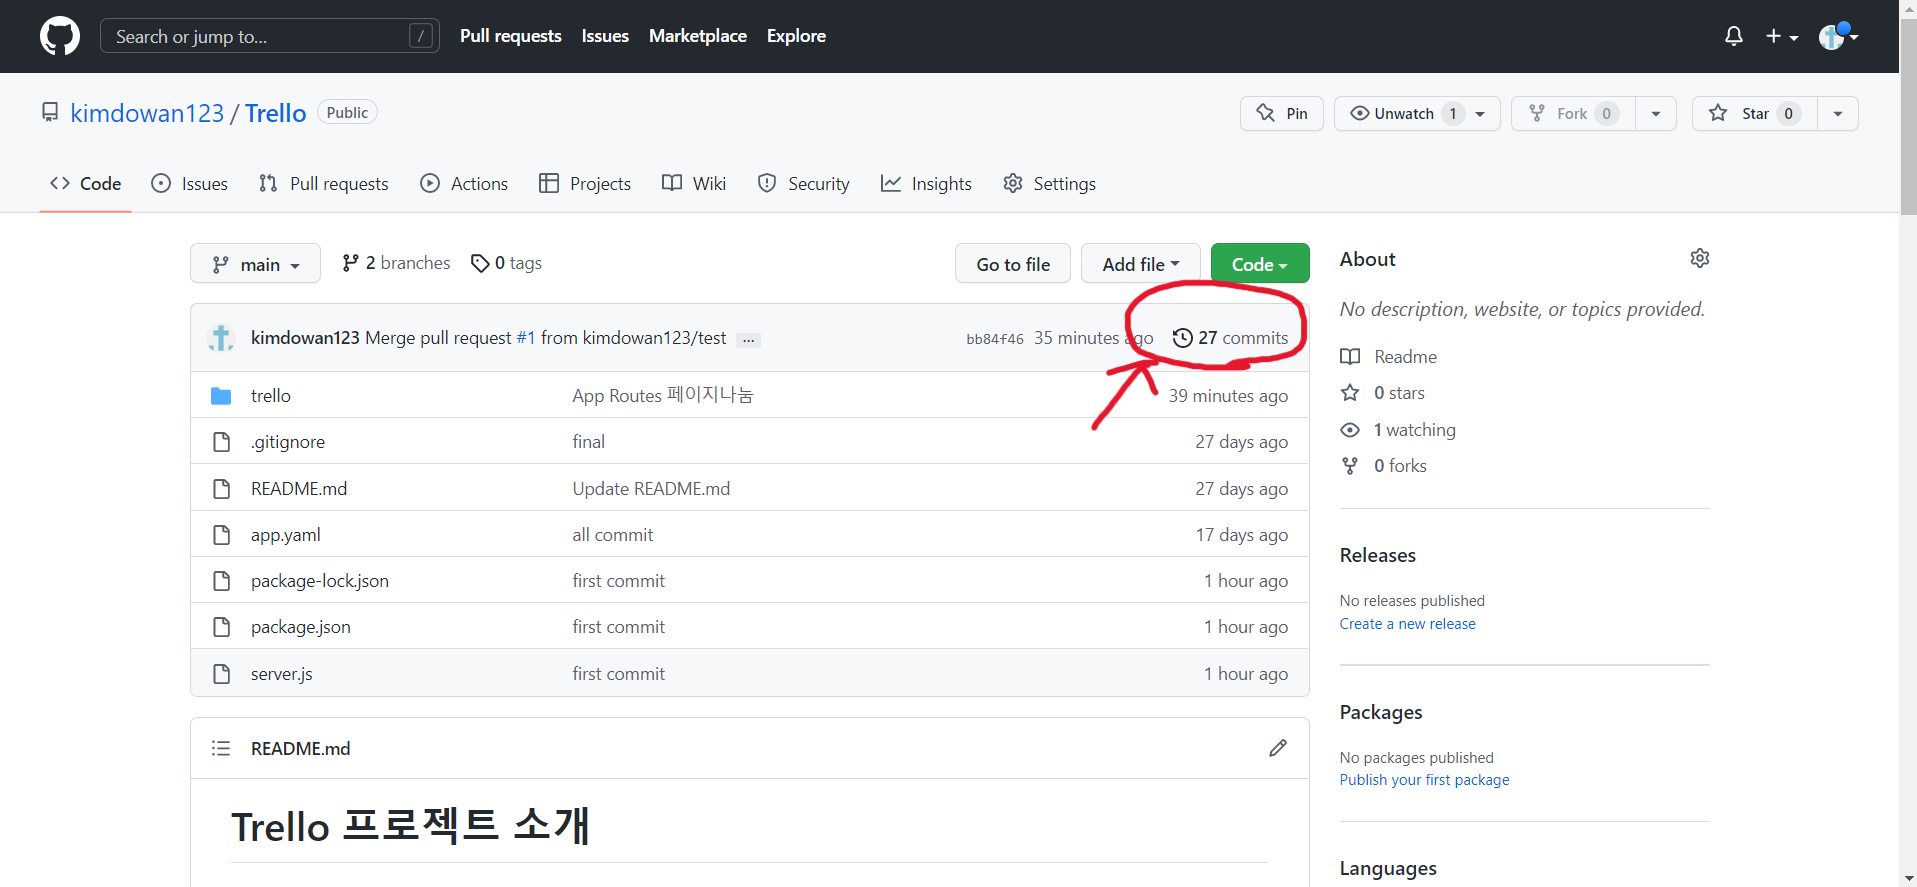Viewport: 1917px width, 887px height.
Task: Expand the Star lists dropdown arrow
Action: (x=1838, y=113)
